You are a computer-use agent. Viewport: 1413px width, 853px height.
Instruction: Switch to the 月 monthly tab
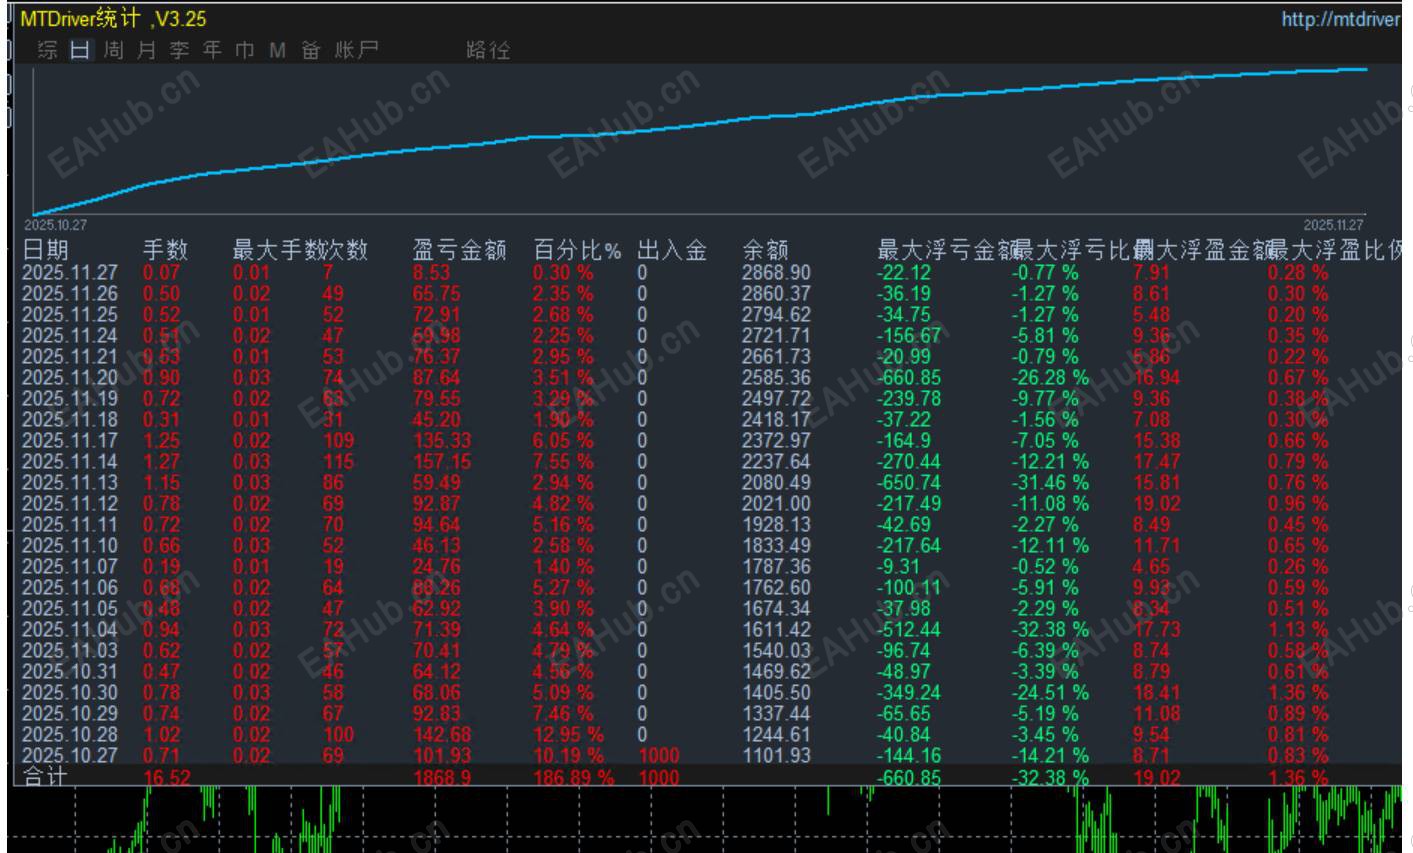146,50
